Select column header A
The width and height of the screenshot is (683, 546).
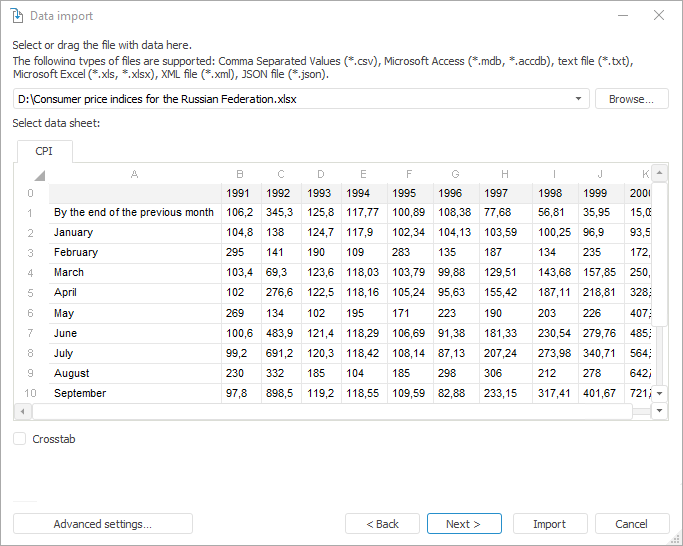(134, 174)
